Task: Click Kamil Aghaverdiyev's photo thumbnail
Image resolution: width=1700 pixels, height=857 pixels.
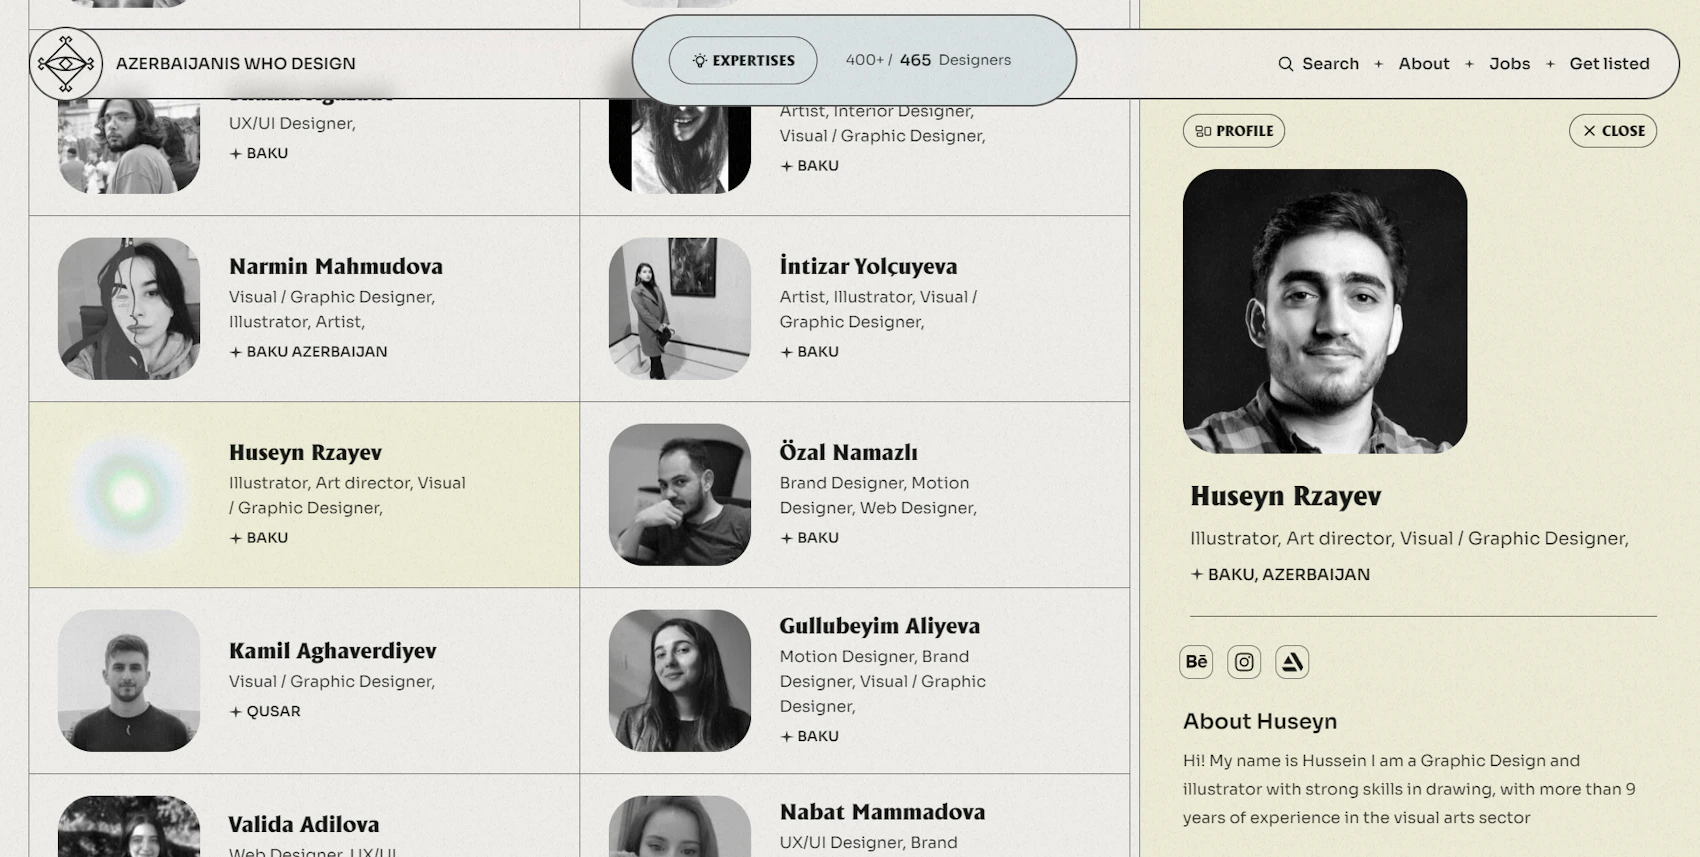Action: coord(129,681)
